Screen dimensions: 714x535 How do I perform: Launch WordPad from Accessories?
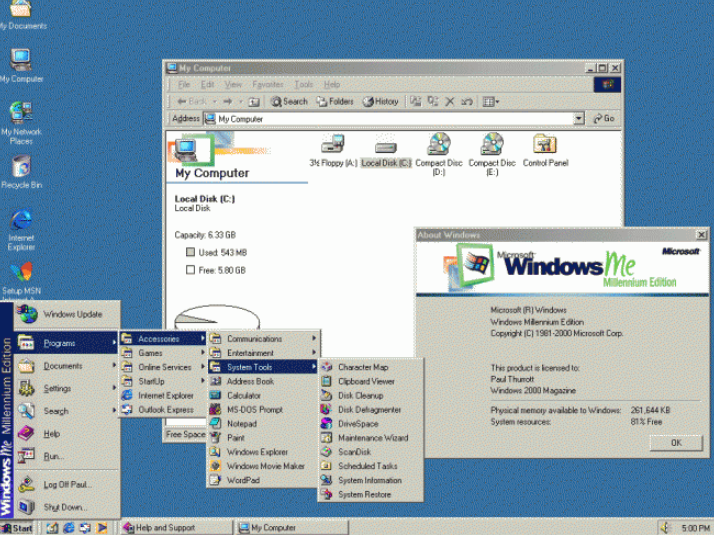coord(263,480)
